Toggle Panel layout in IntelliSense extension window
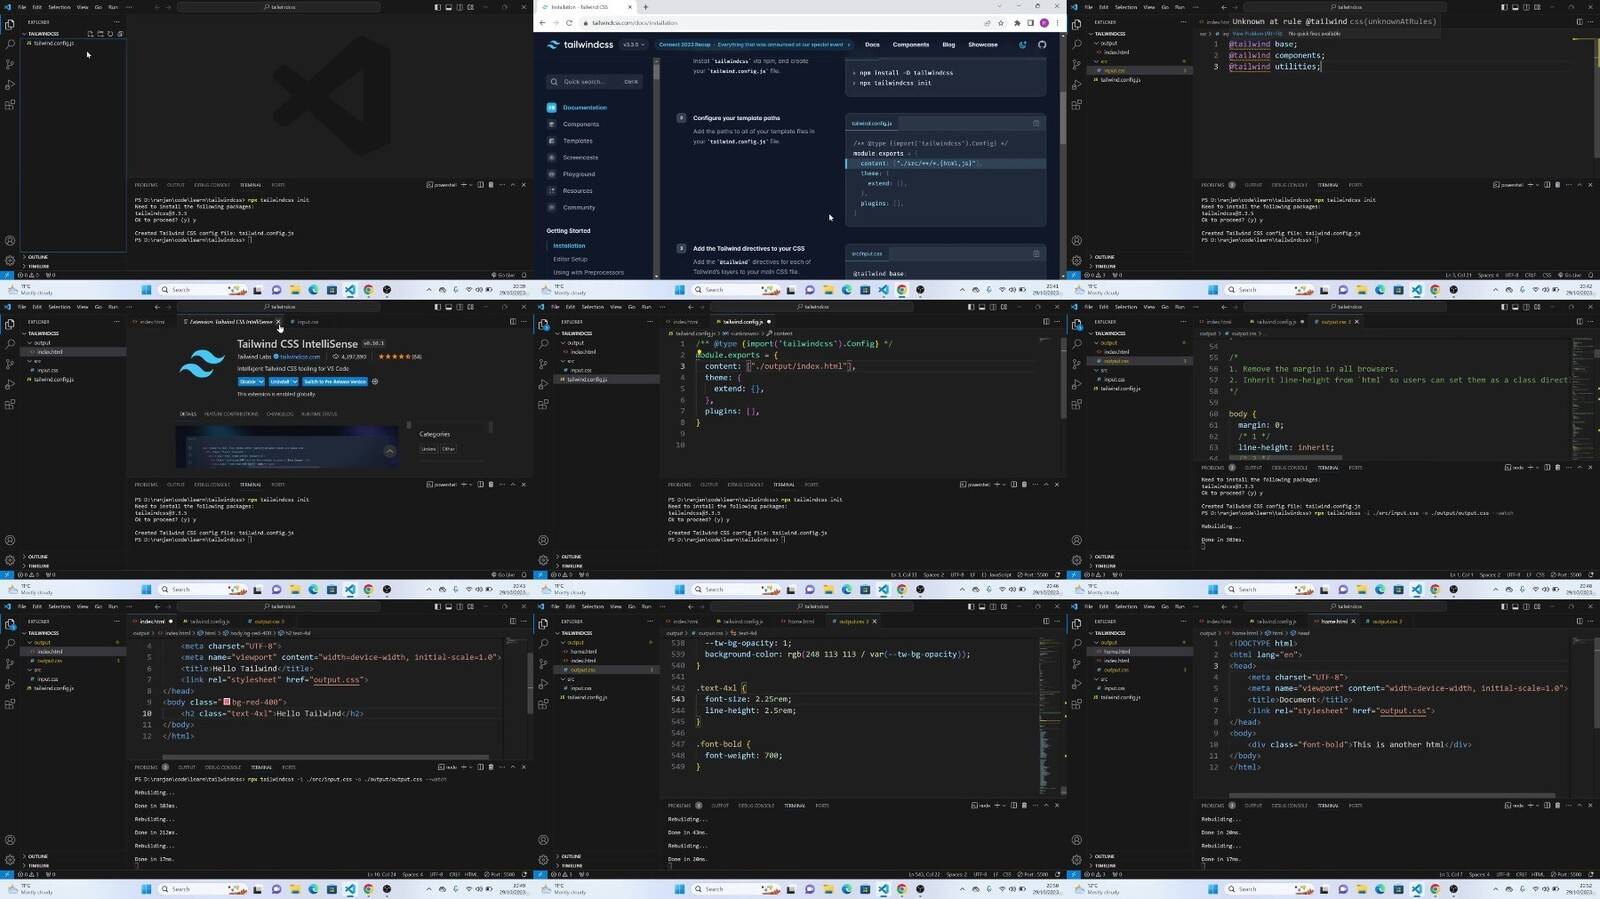Viewport: 1600px width, 899px height. coord(448,307)
